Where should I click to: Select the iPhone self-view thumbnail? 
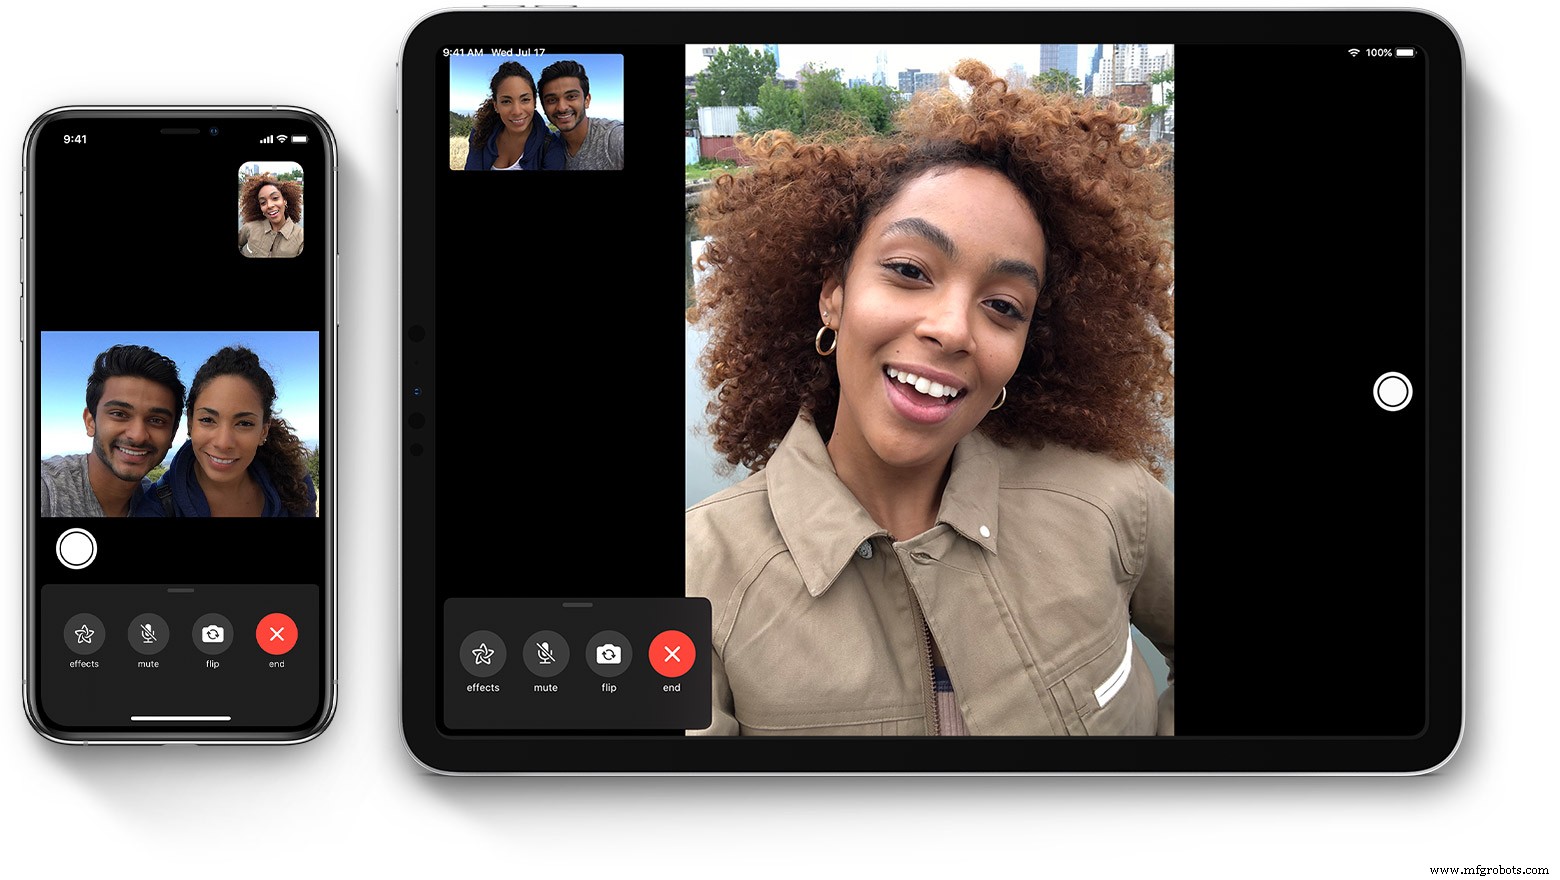[271, 209]
